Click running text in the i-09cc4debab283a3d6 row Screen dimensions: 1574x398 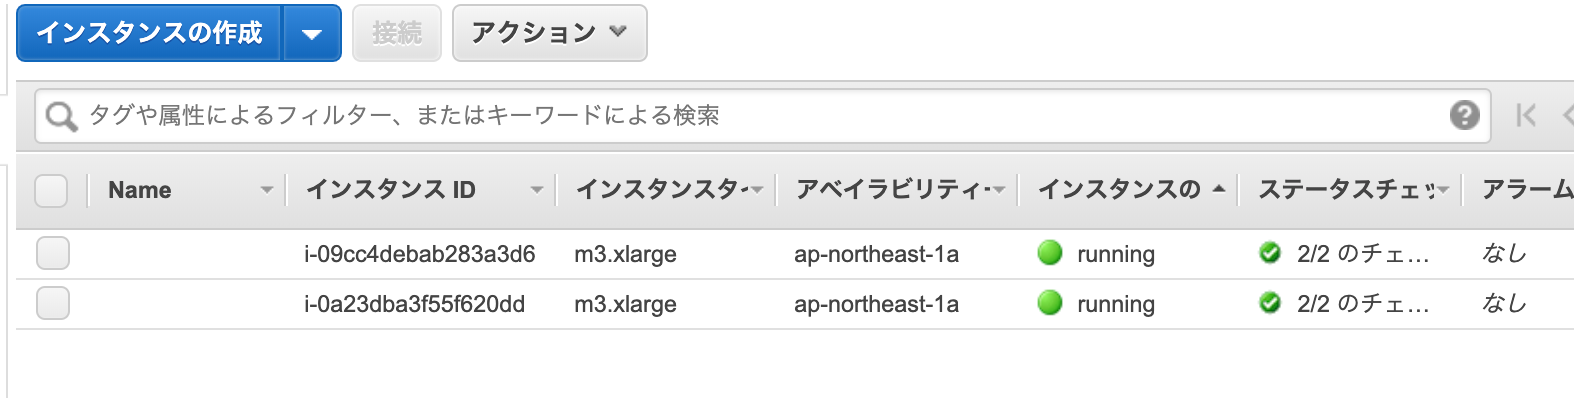1116,255
